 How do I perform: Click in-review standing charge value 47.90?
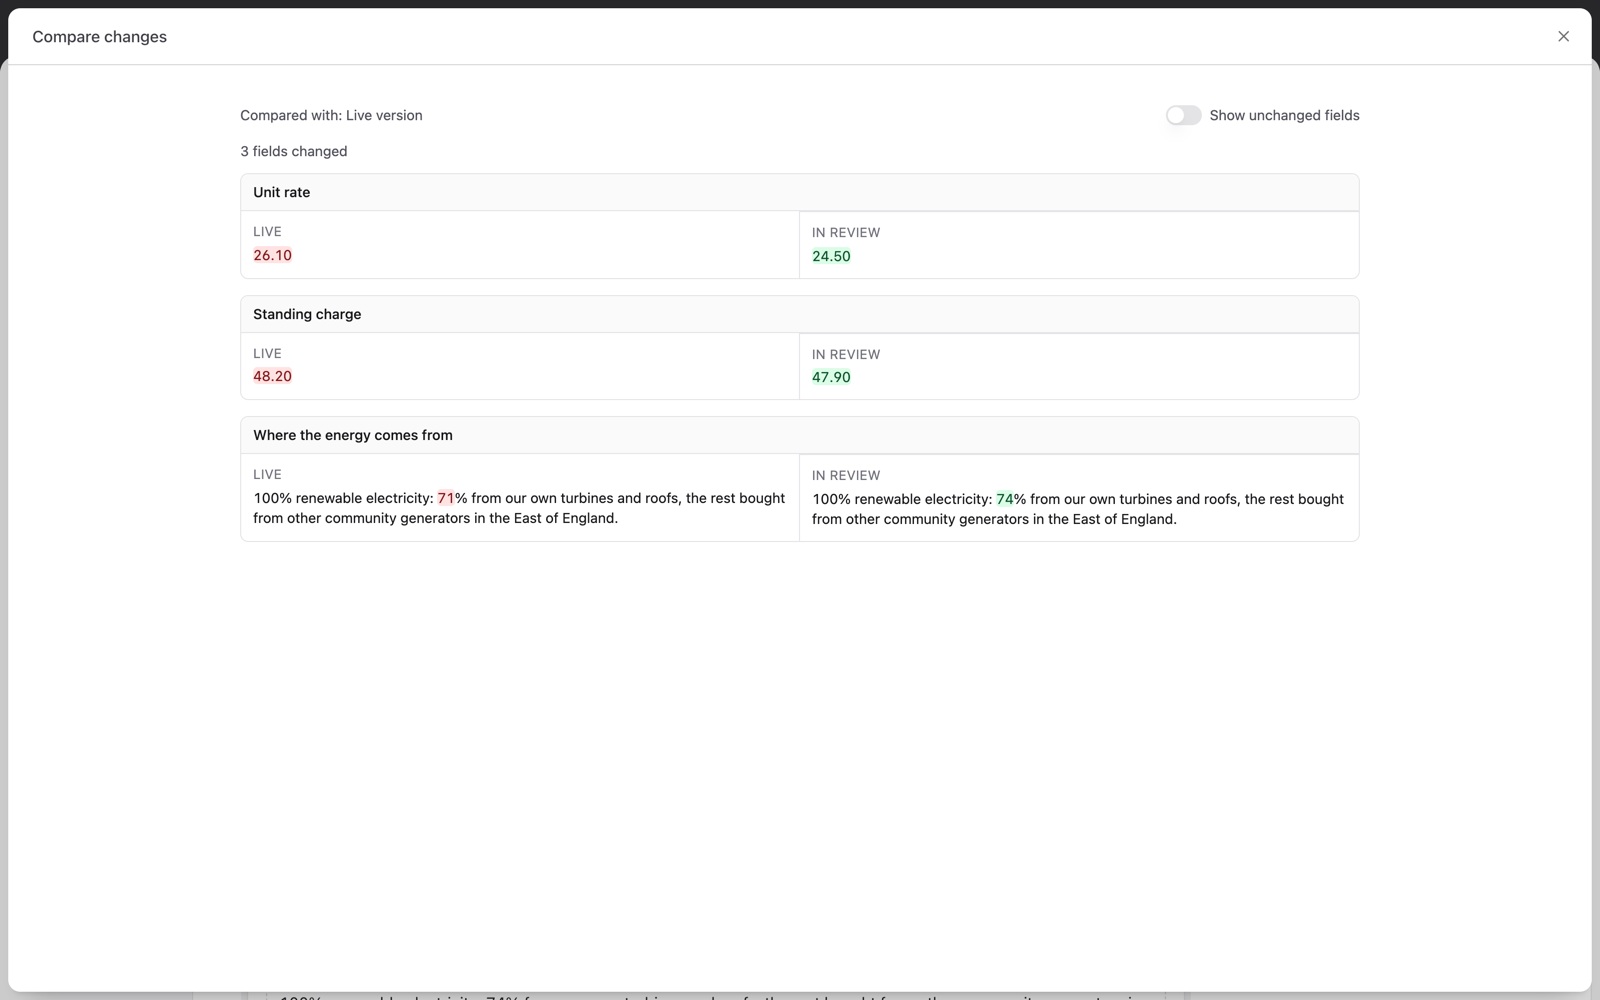point(831,377)
